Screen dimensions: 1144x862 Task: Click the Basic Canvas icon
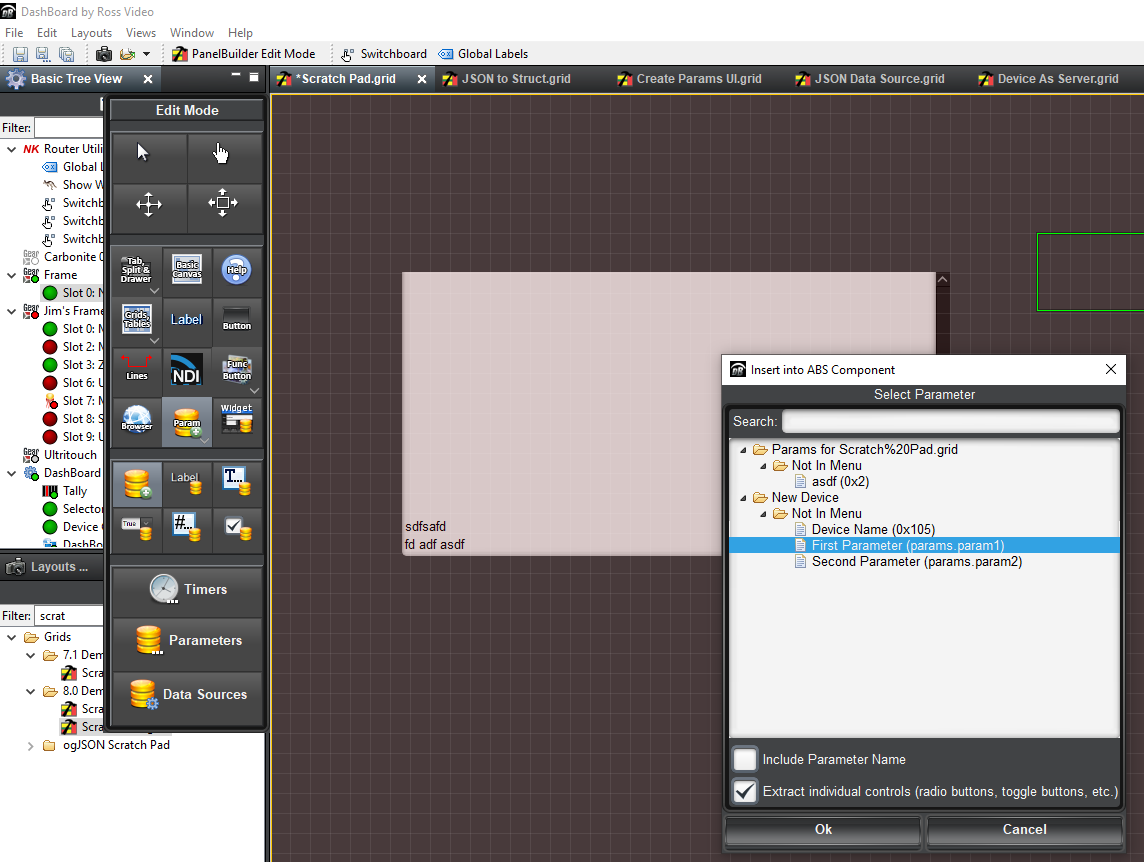click(x=187, y=269)
